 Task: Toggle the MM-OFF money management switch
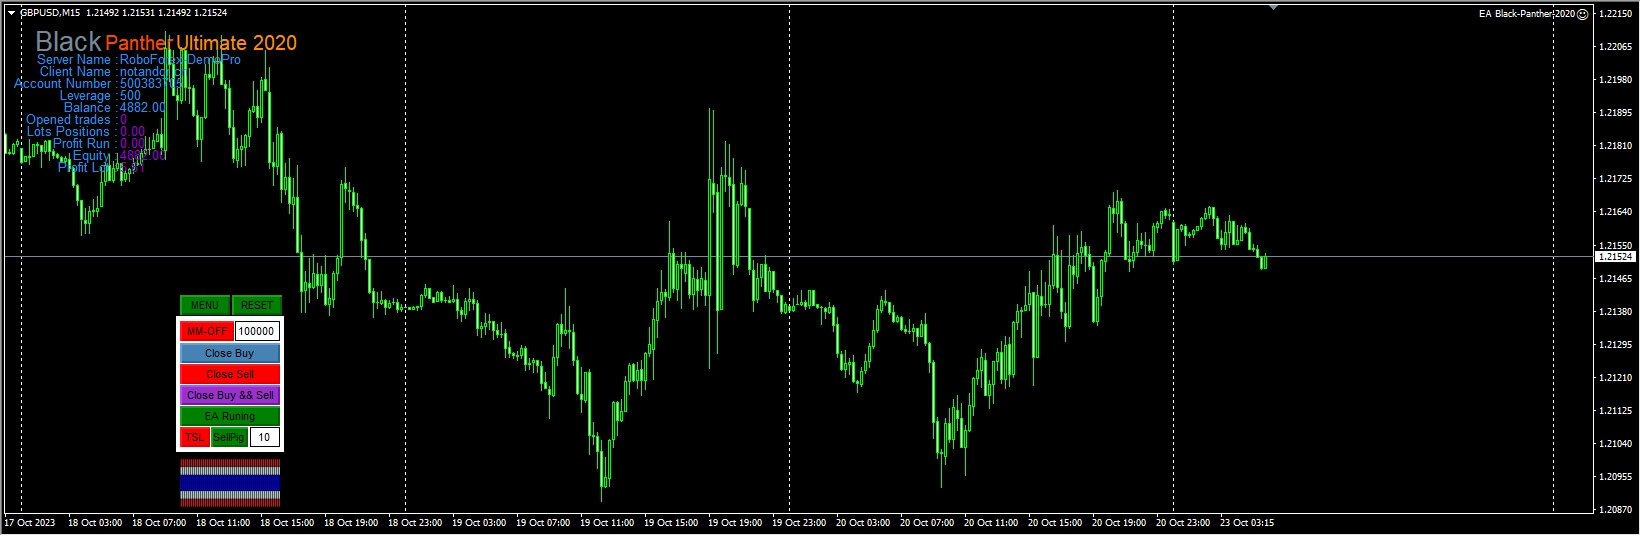(207, 331)
